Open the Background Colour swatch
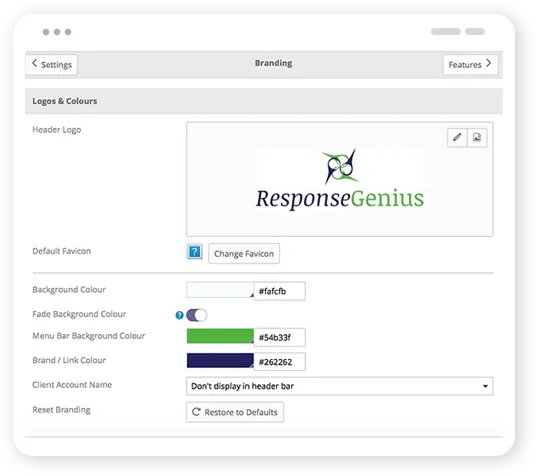 pos(220,290)
